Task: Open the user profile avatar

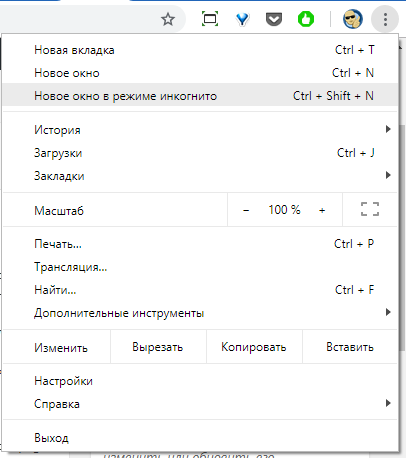Action: click(353, 19)
